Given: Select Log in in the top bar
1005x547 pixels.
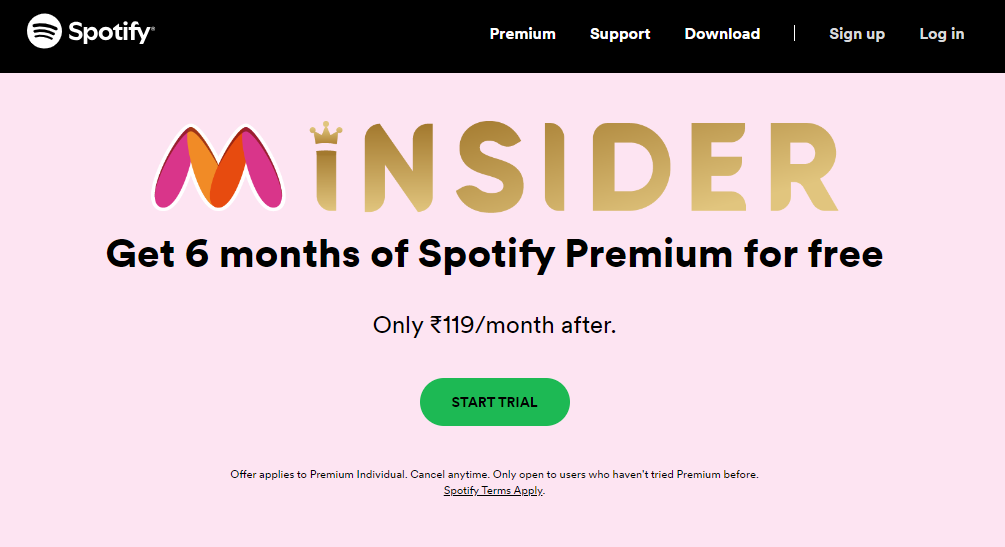Looking at the screenshot, I should coord(942,34).
